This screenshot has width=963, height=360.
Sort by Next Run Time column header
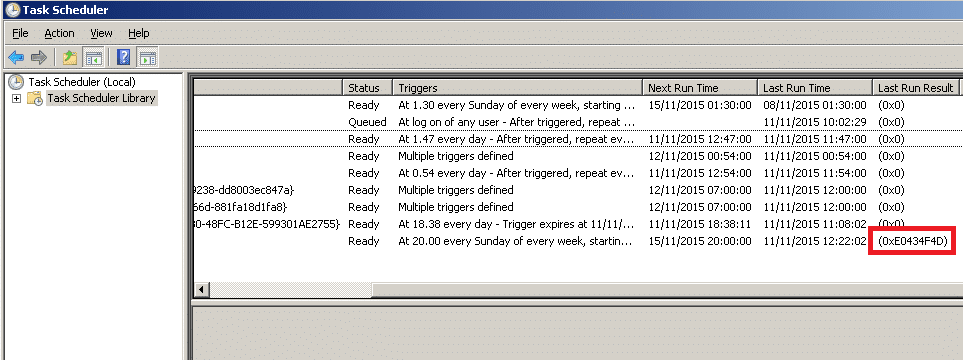click(700, 88)
